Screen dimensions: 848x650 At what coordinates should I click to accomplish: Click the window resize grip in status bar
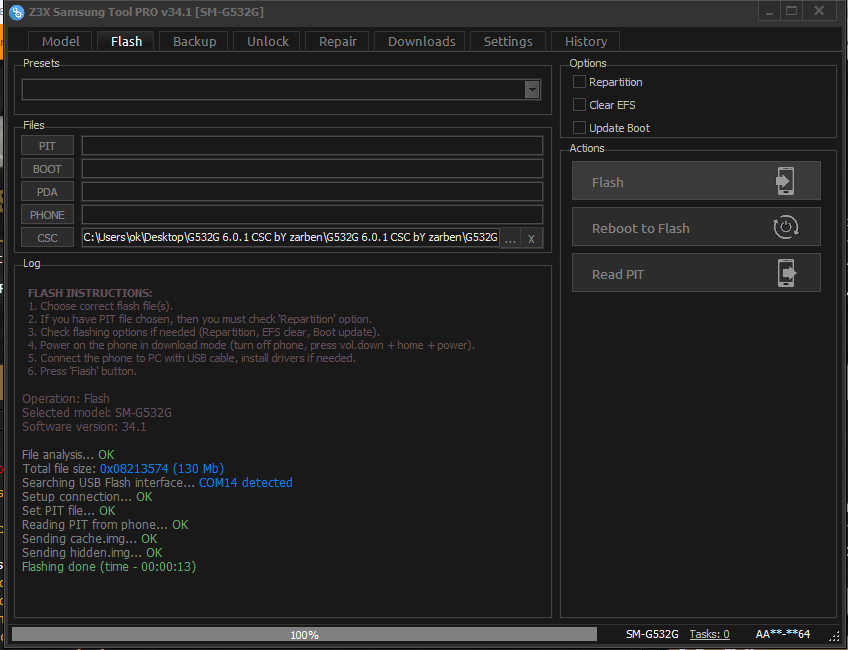pyautogui.click(x=834, y=635)
